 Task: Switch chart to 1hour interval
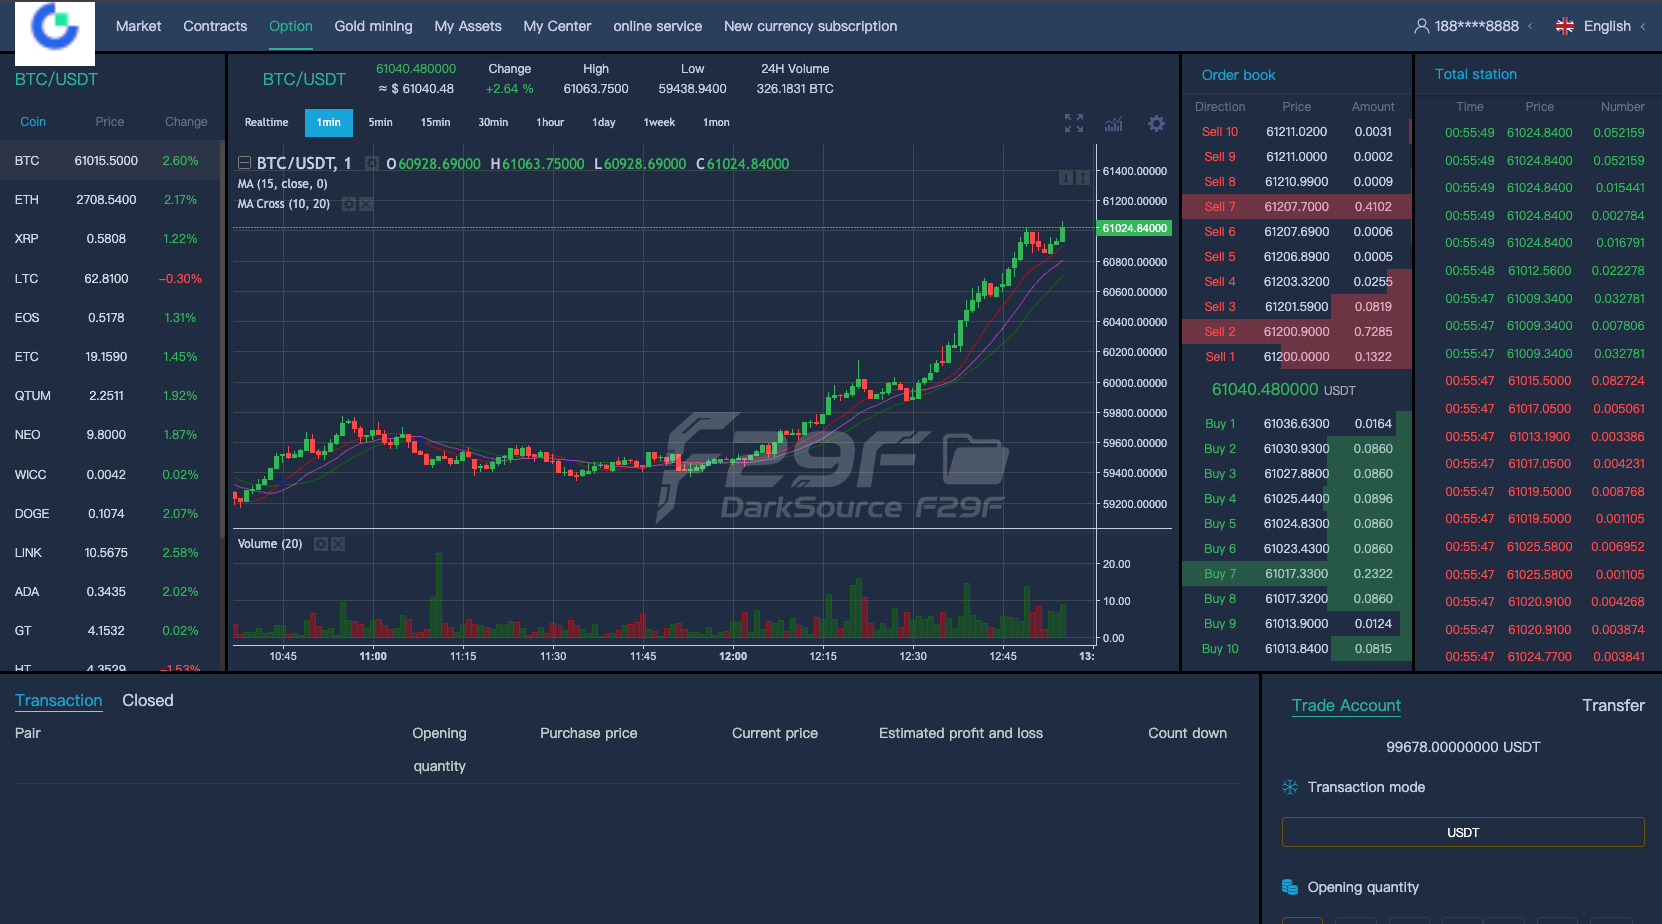pos(550,122)
